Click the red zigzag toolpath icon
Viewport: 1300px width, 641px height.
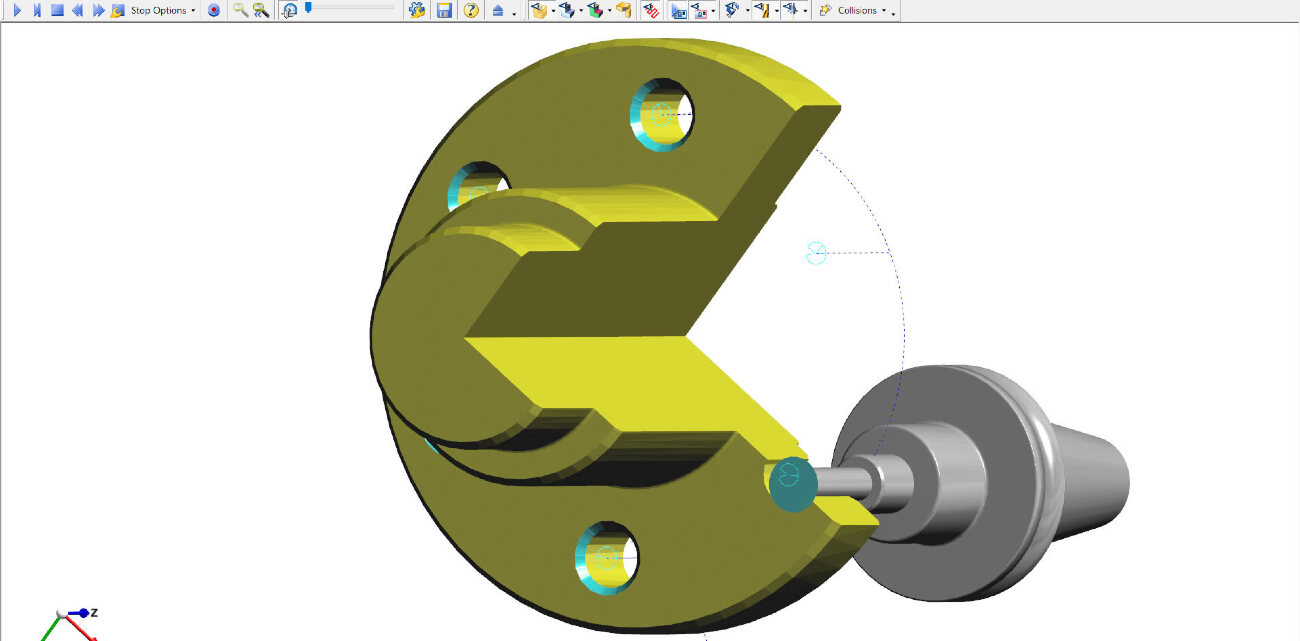click(x=650, y=10)
